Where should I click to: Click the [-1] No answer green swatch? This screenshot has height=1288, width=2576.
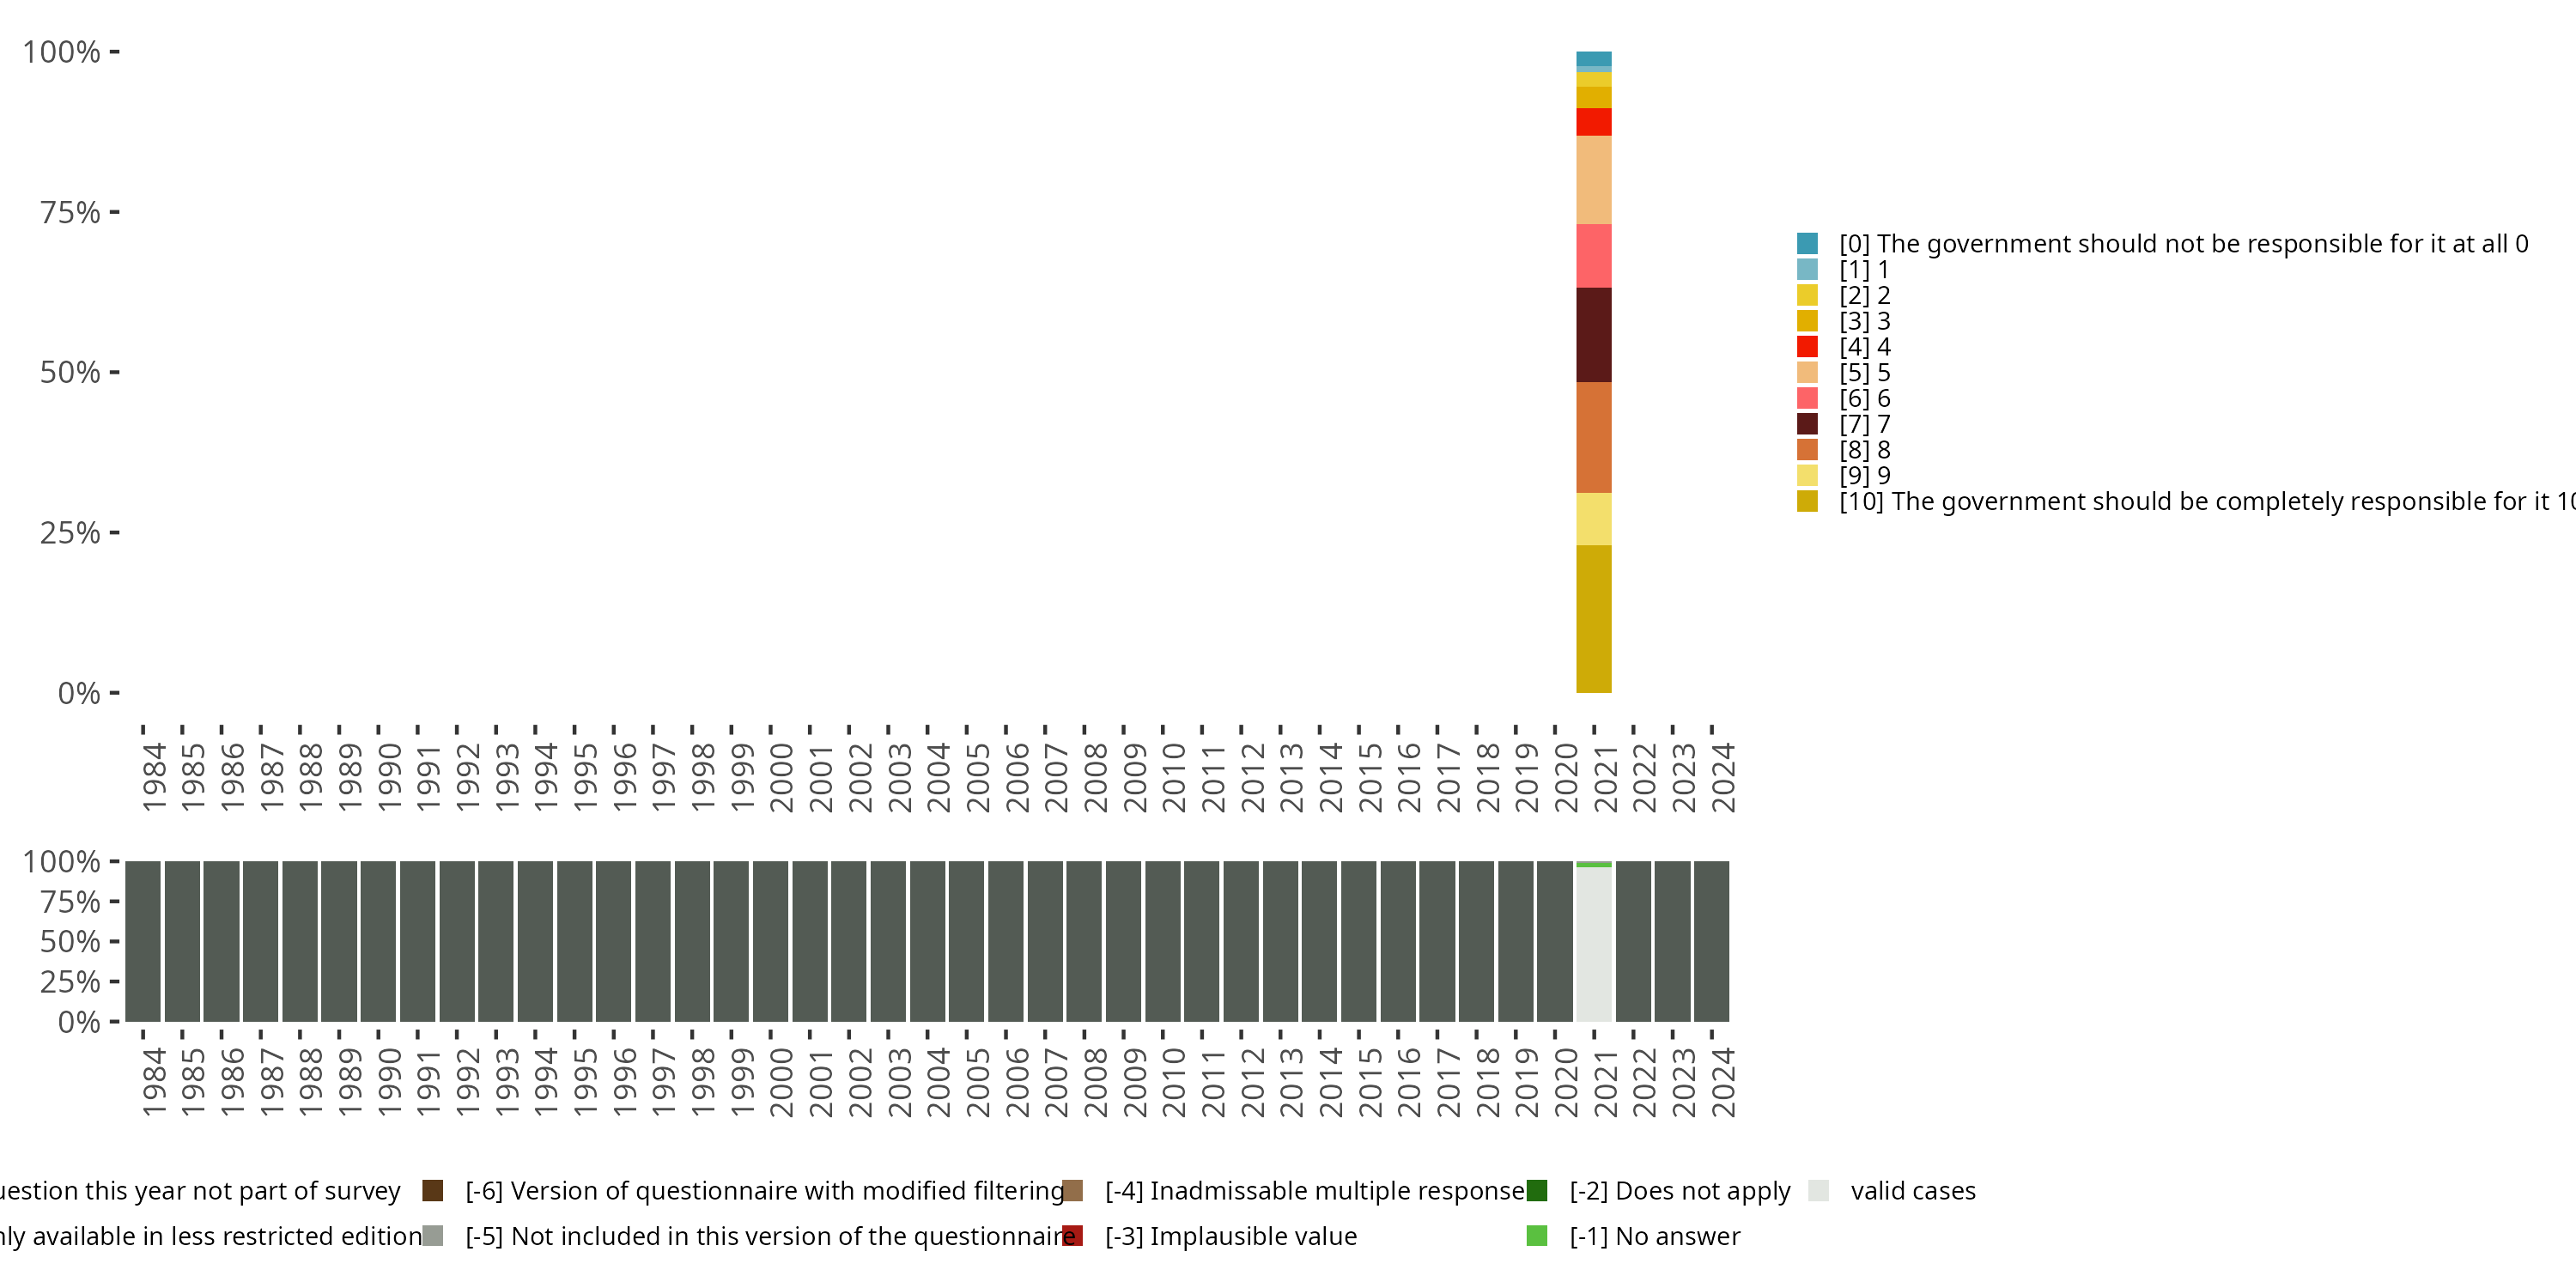[1537, 1236]
